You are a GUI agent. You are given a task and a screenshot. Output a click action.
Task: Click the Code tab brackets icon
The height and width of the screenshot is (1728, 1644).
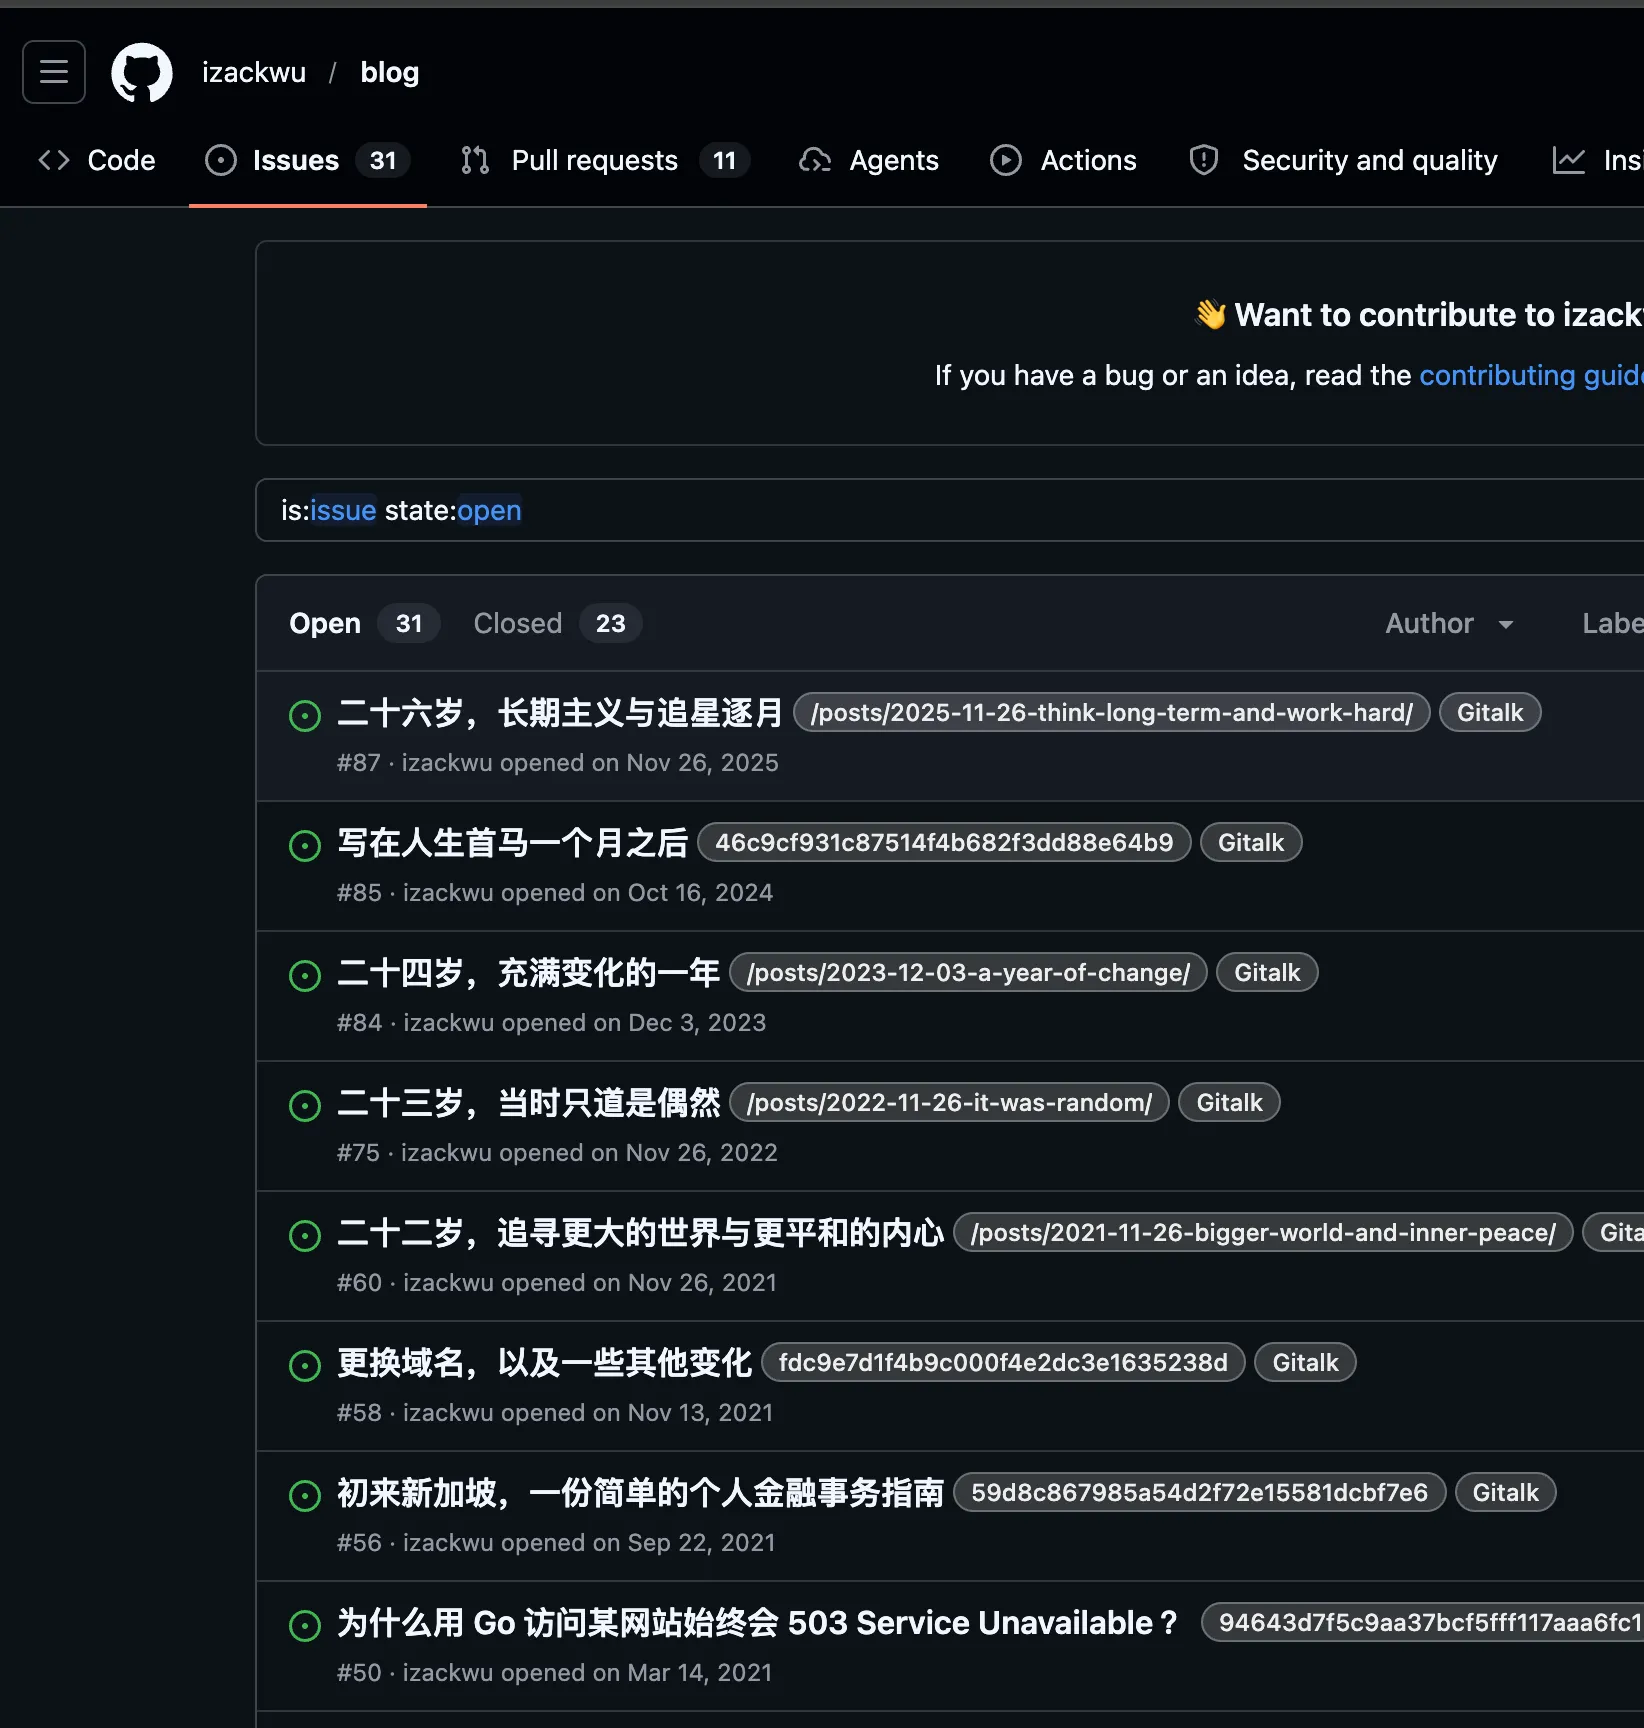[x=54, y=160]
